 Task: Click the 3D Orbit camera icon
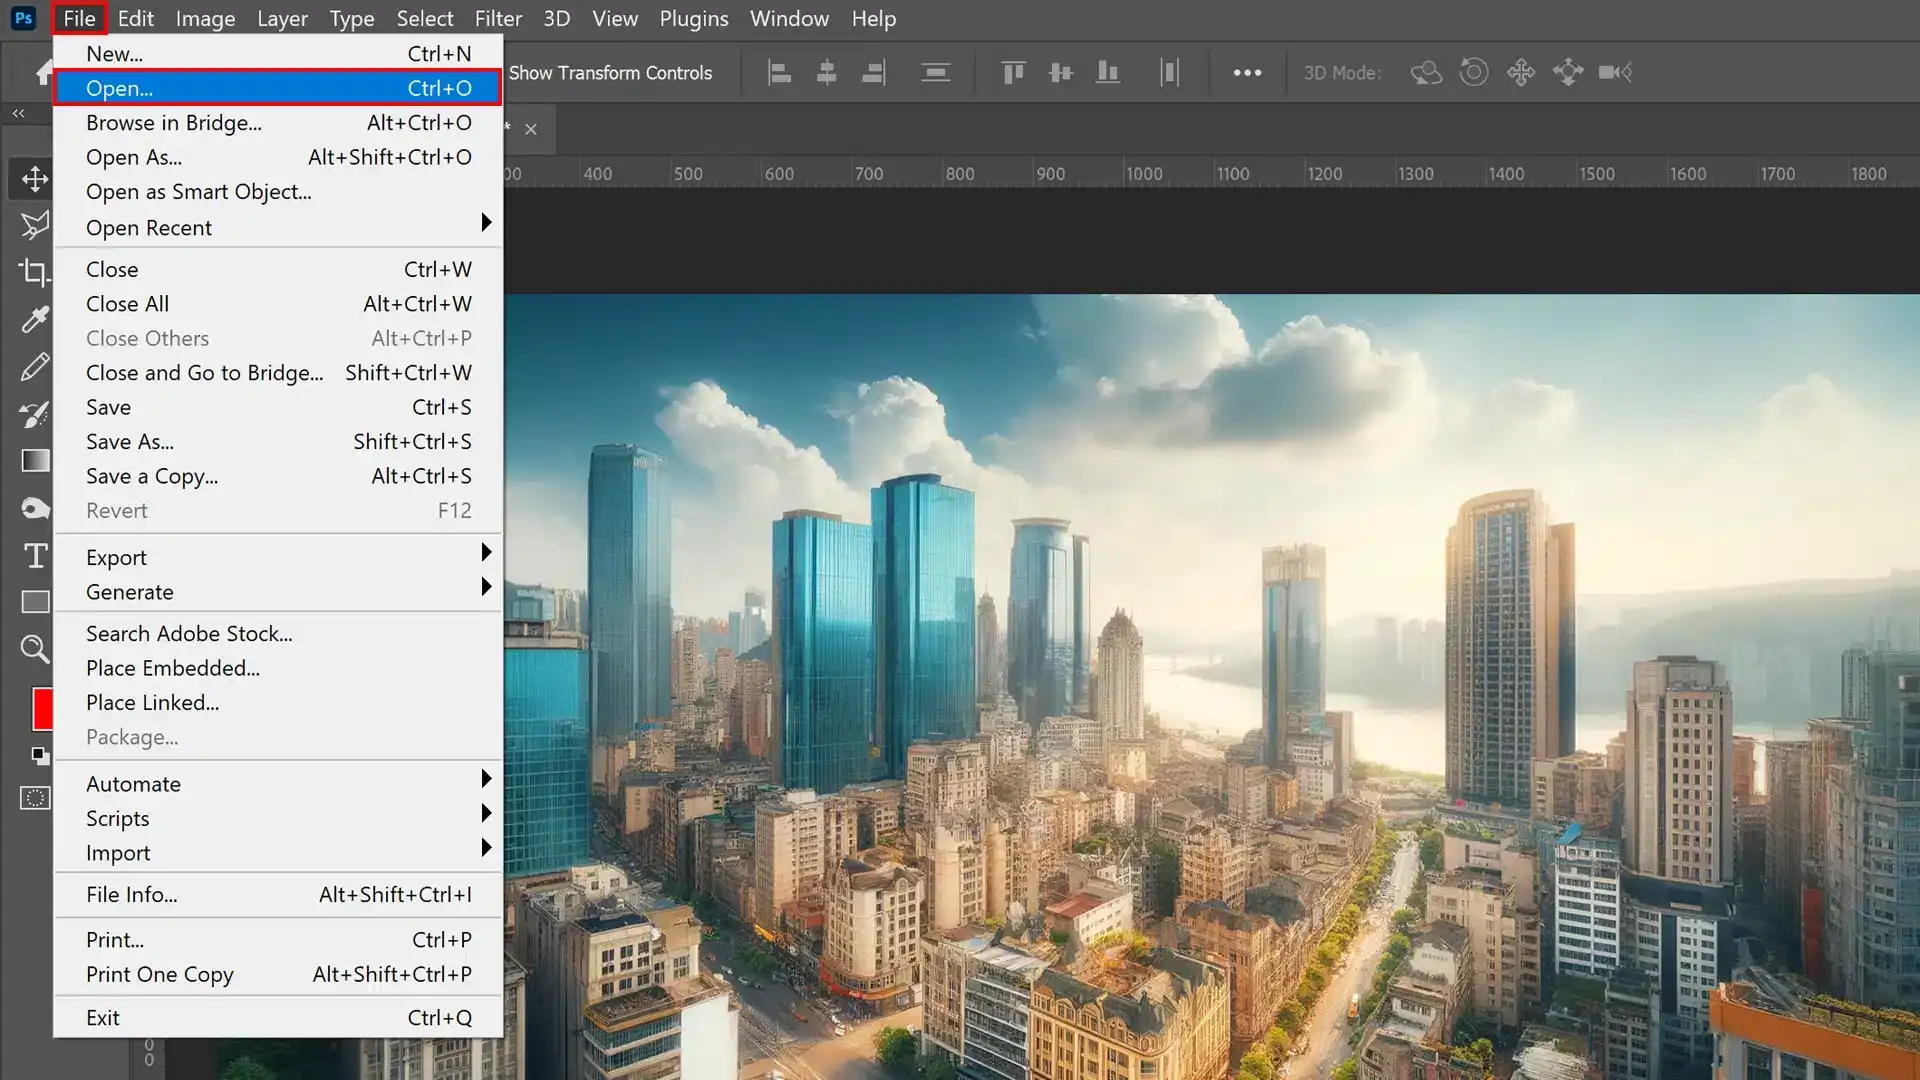pos(1426,72)
